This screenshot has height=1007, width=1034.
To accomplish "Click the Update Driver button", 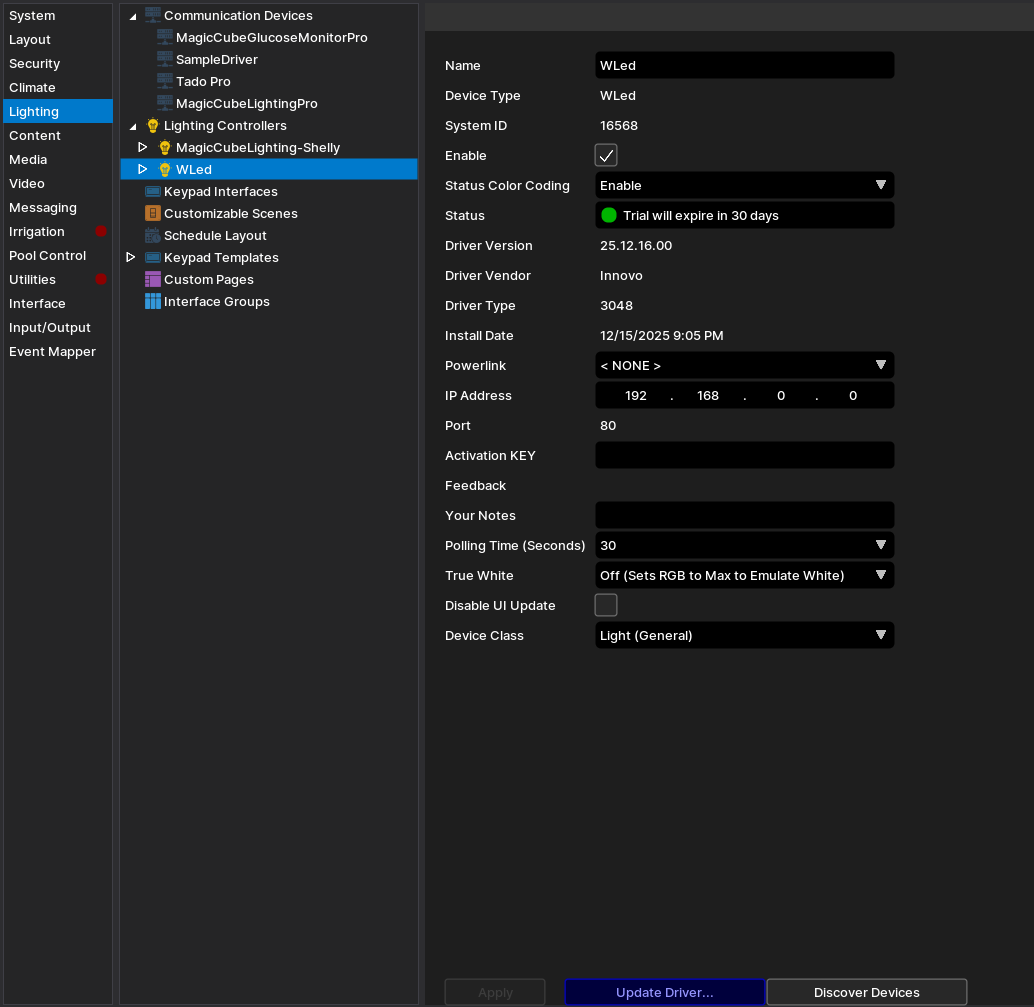I will [665, 992].
